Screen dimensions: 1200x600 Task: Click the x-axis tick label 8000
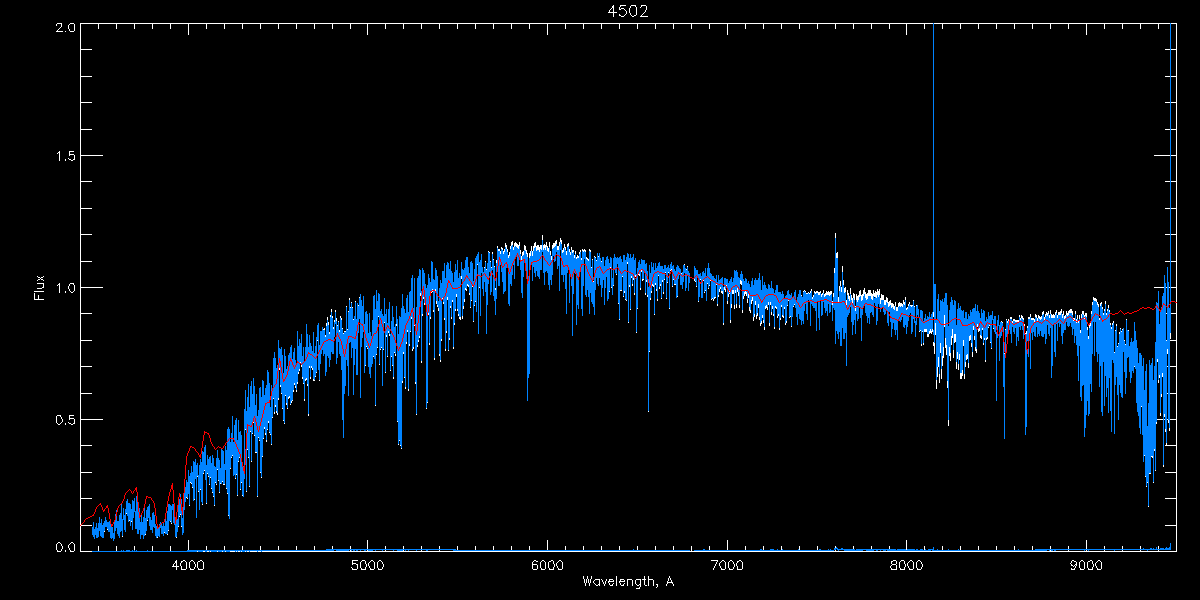pos(906,567)
